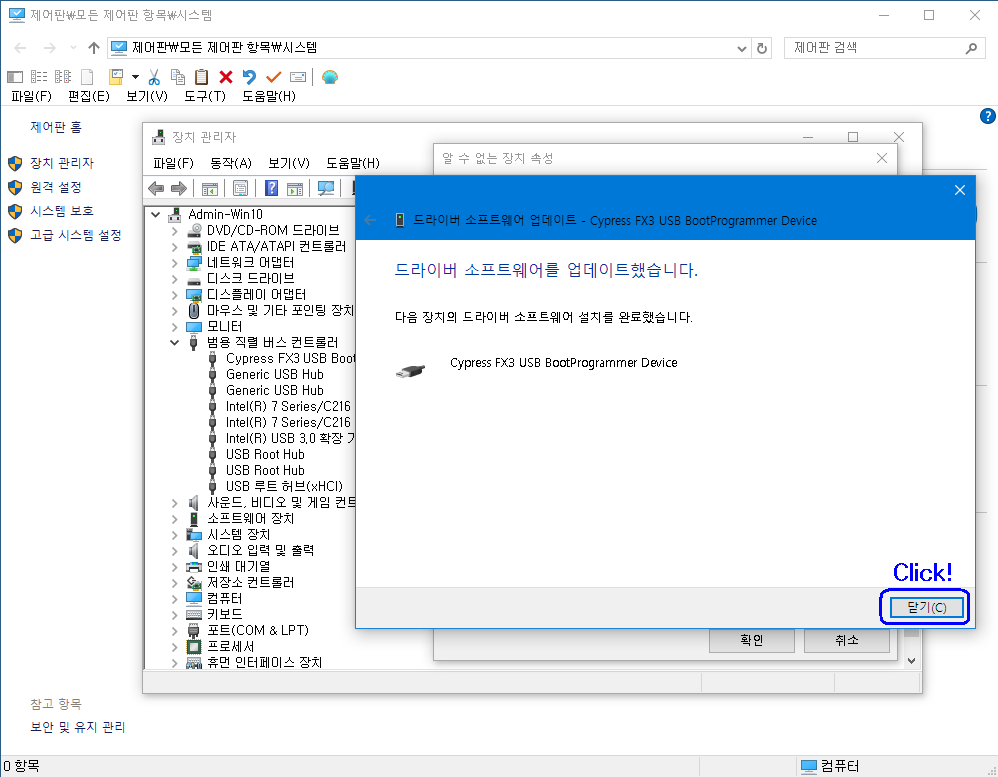The height and width of the screenshot is (777, 998).
Task: Open 도움말(H) menu in Device Manager
Action: pos(353,164)
